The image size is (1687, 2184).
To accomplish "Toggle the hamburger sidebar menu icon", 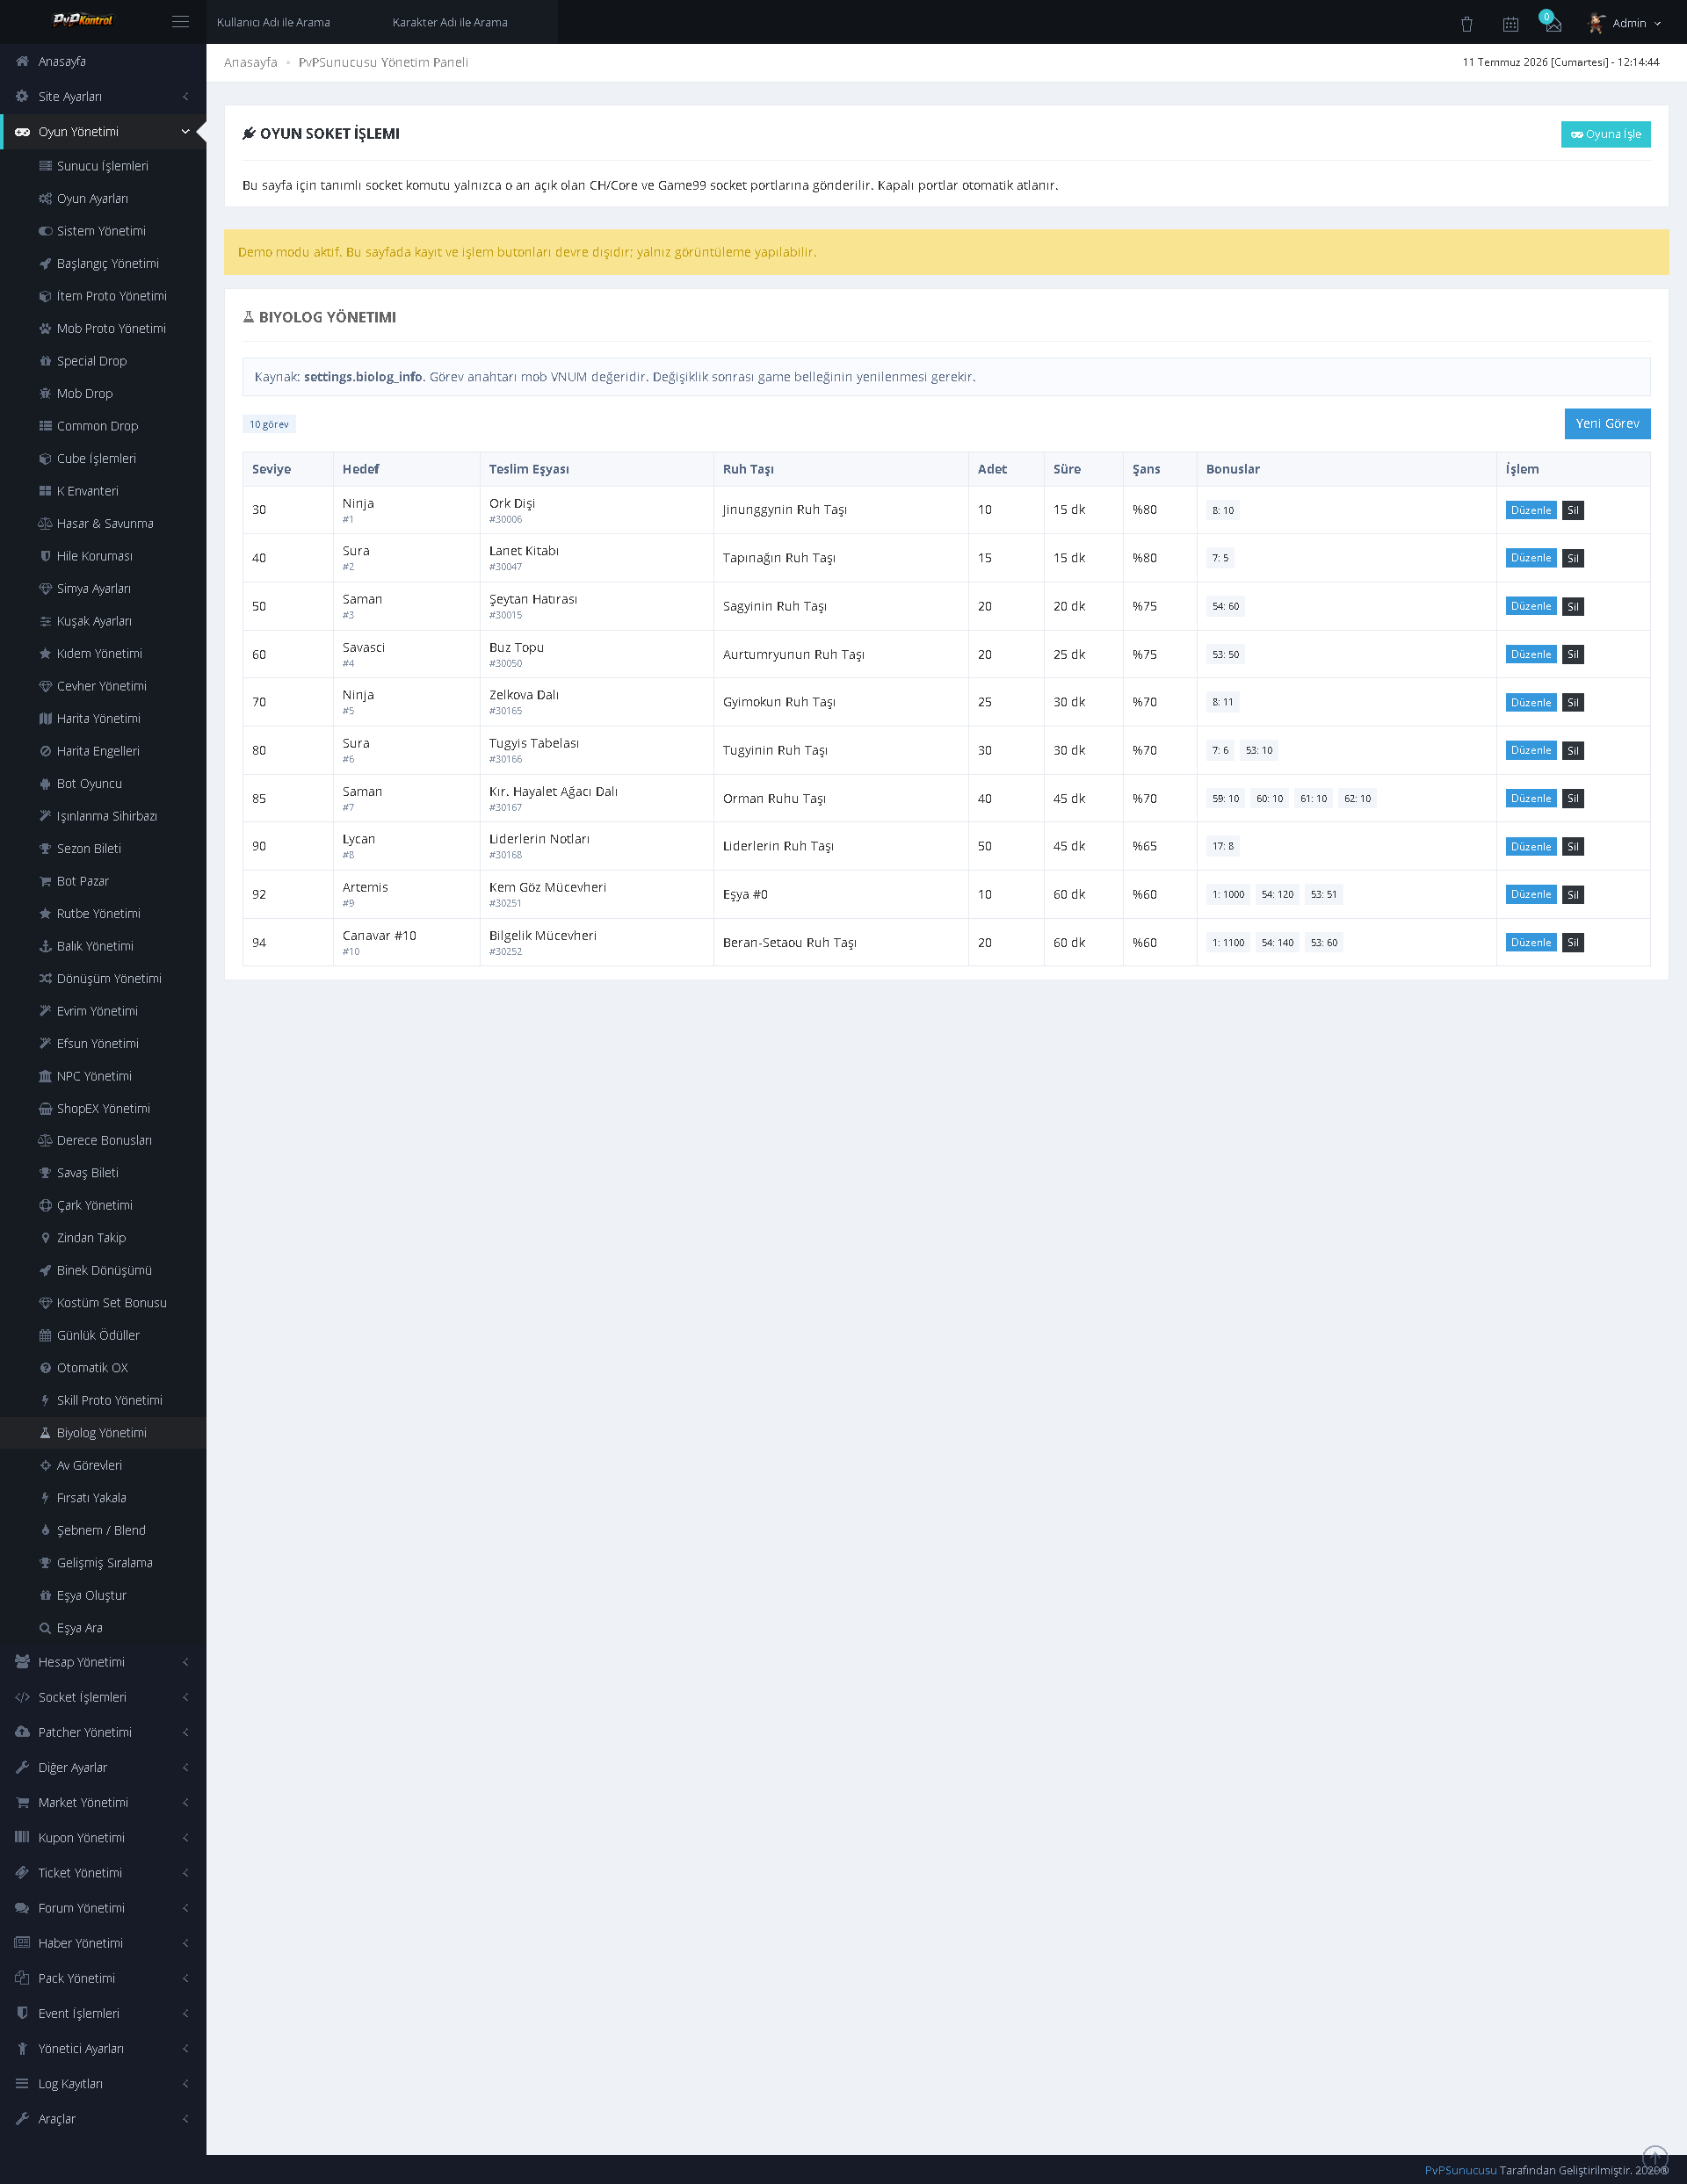I will point(180,22).
